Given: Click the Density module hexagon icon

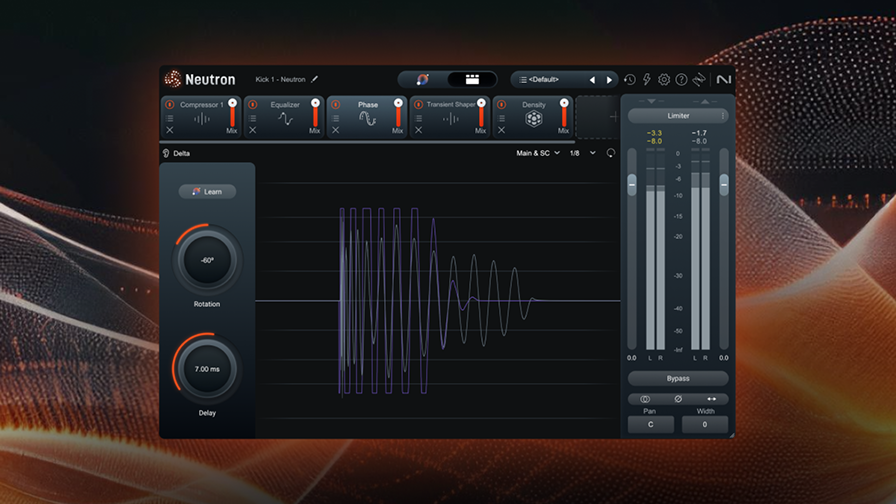Looking at the screenshot, I should pyautogui.click(x=533, y=119).
